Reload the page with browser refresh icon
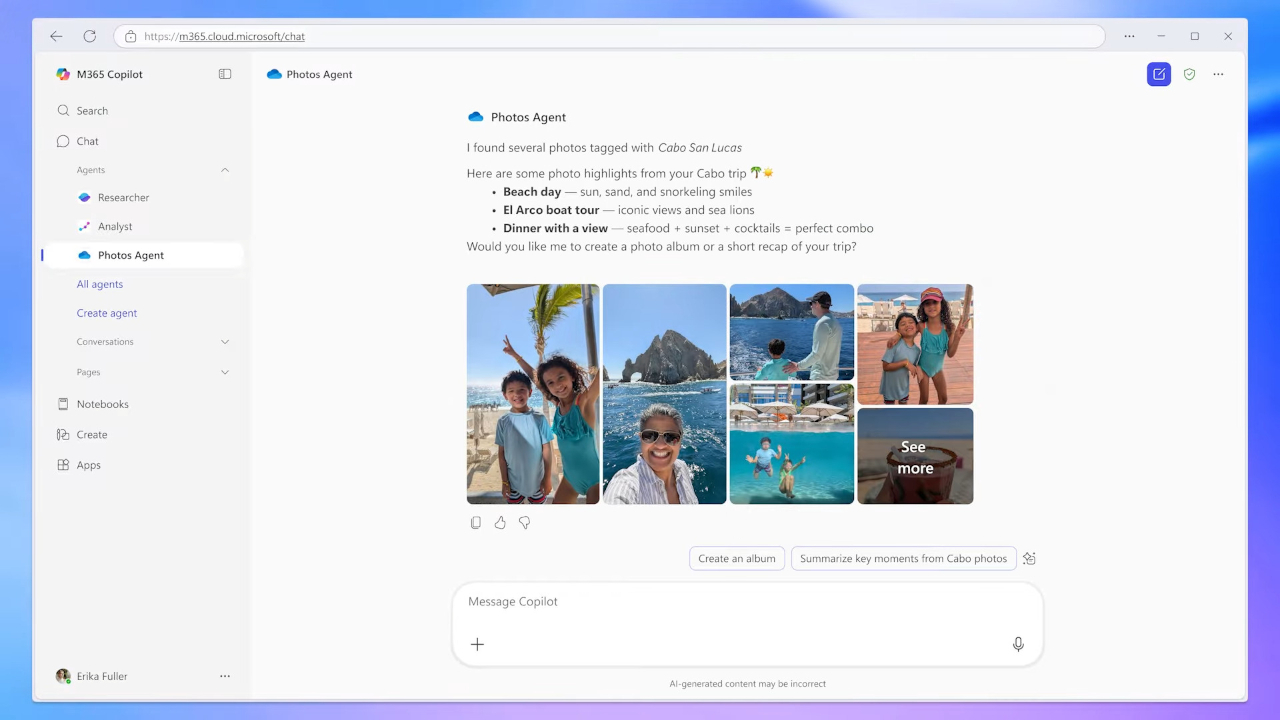This screenshot has width=1280, height=720. [x=89, y=36]
